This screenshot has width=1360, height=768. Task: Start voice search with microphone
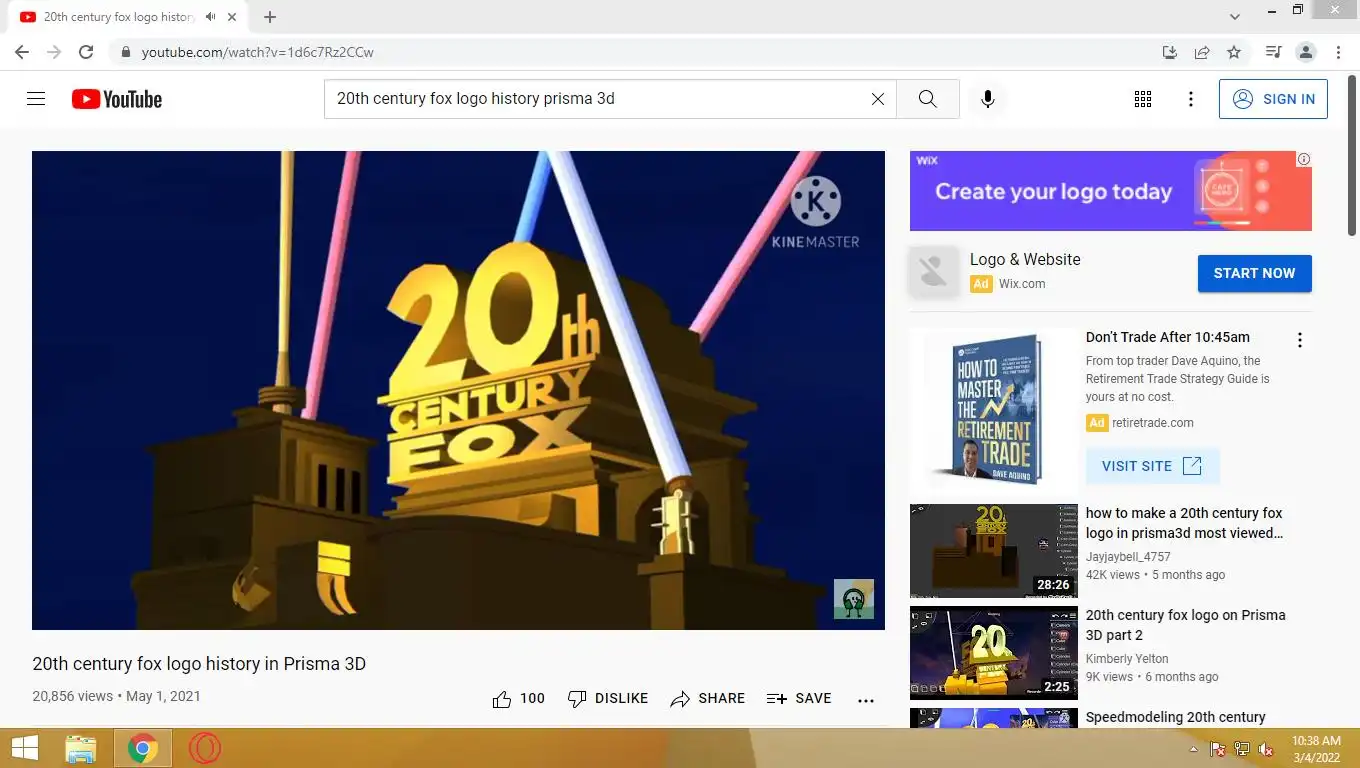pos(988,99)
